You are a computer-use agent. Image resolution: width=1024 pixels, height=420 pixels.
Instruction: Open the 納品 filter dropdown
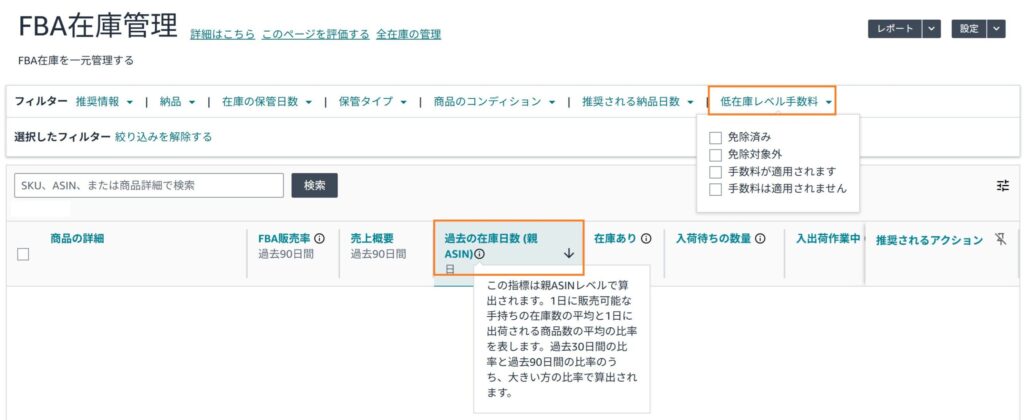pos(178,102)
